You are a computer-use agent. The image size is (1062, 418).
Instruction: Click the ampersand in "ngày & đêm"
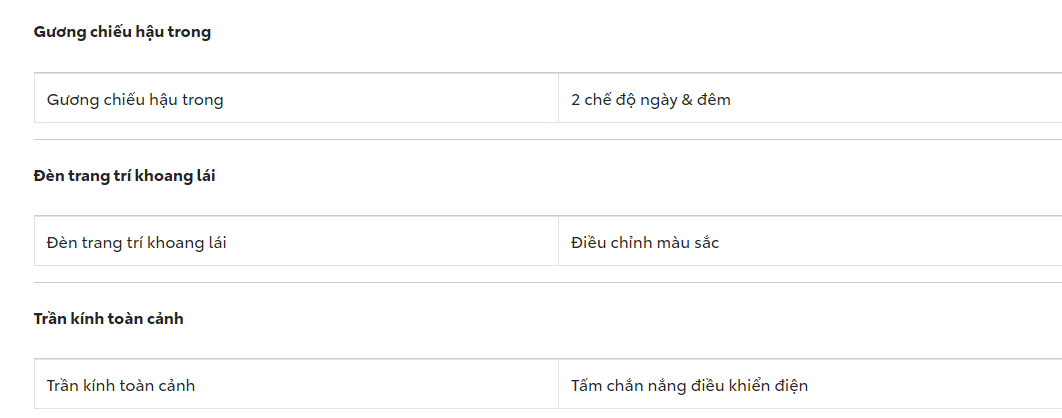687,100
